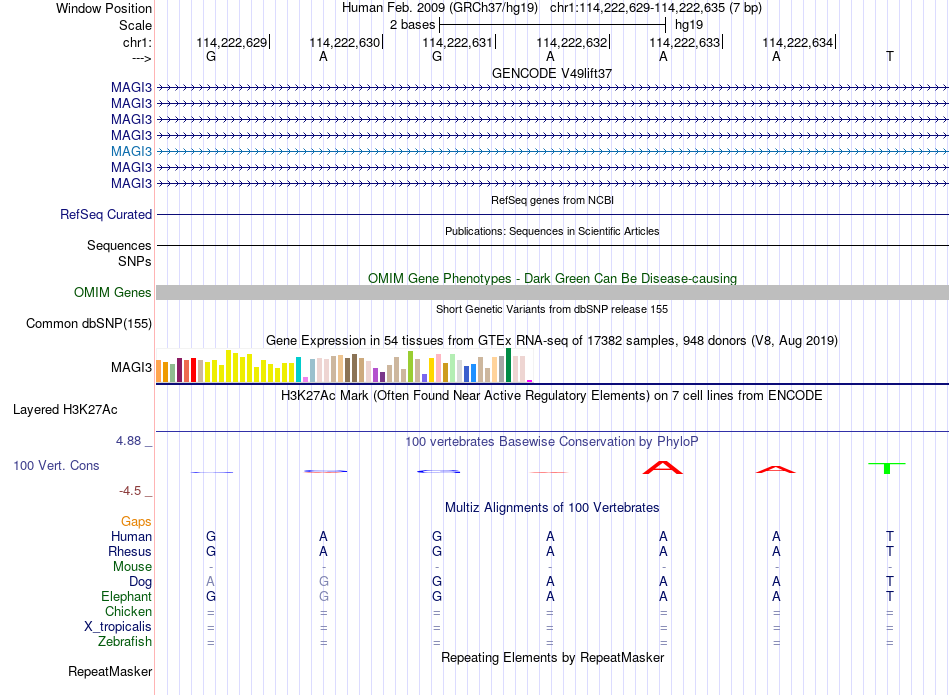Open the 100 Vert. Cons track label
Viewport: 950px width, 695px height.
coord(56,465)
